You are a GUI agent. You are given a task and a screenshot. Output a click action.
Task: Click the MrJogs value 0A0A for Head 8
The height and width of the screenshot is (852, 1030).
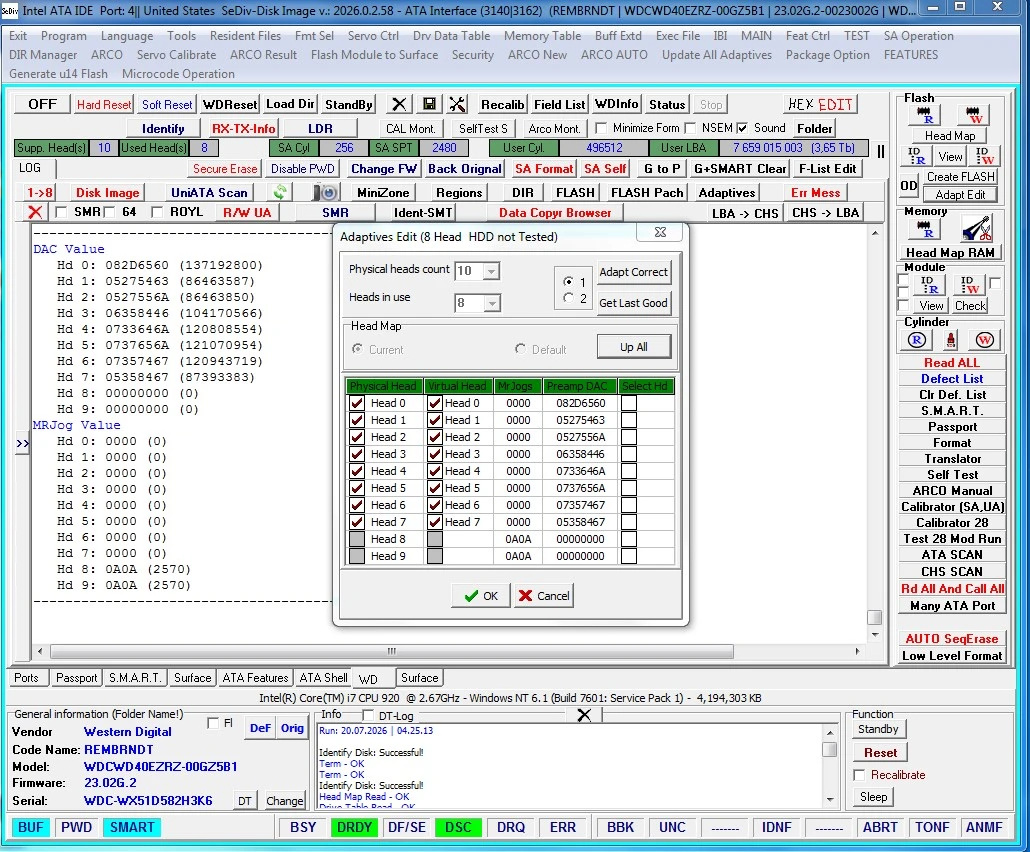tap(518, 539)
